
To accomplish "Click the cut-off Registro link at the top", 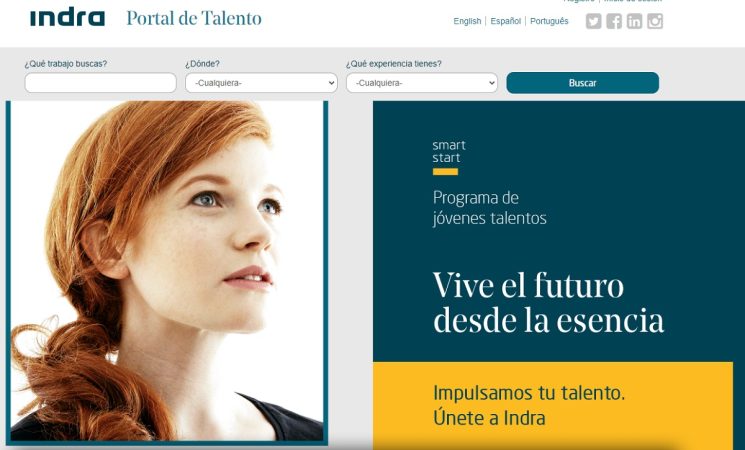I will click(x=579, y=1).
